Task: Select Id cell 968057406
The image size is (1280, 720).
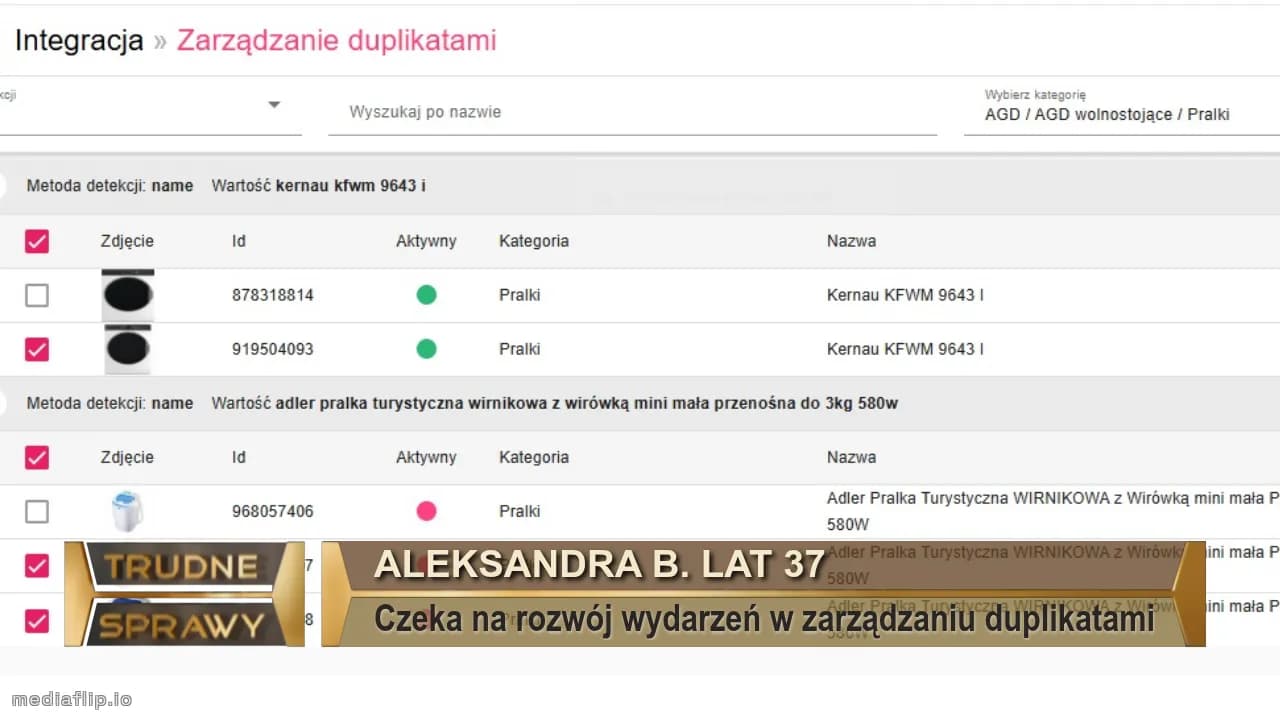Action: pyautogui.click(x=273, y=511)
